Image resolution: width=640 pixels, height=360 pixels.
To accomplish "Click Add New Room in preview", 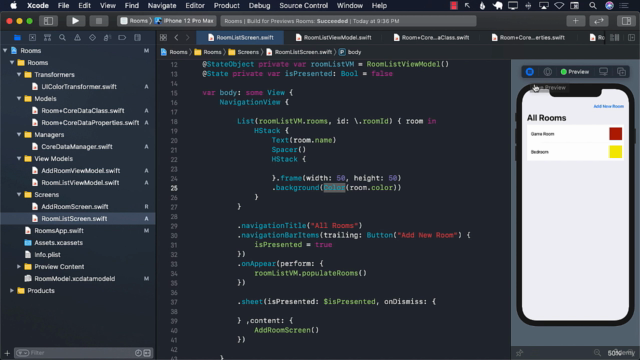I will pos(608,106).
